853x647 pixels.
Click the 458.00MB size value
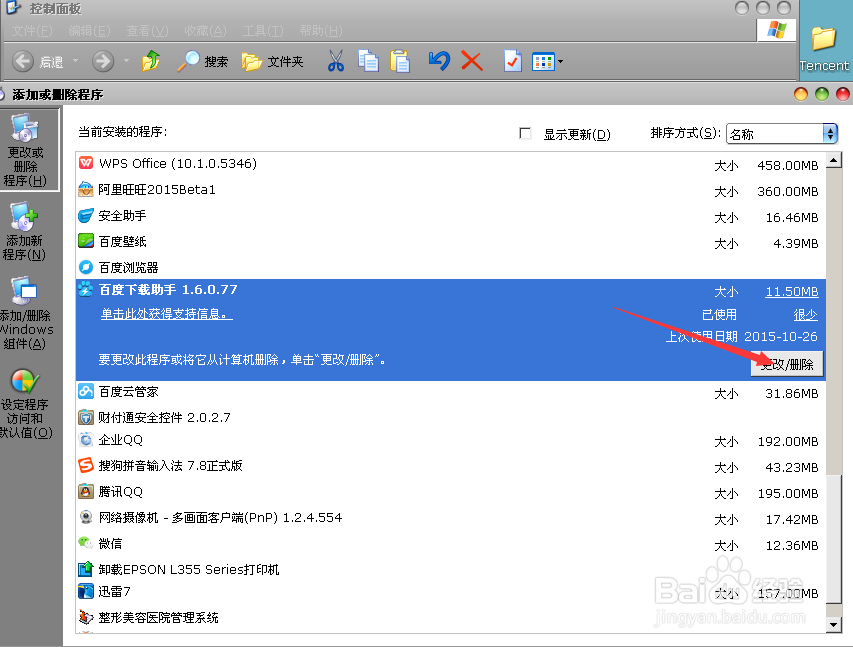pyautogui.click(x=787, y=165)
